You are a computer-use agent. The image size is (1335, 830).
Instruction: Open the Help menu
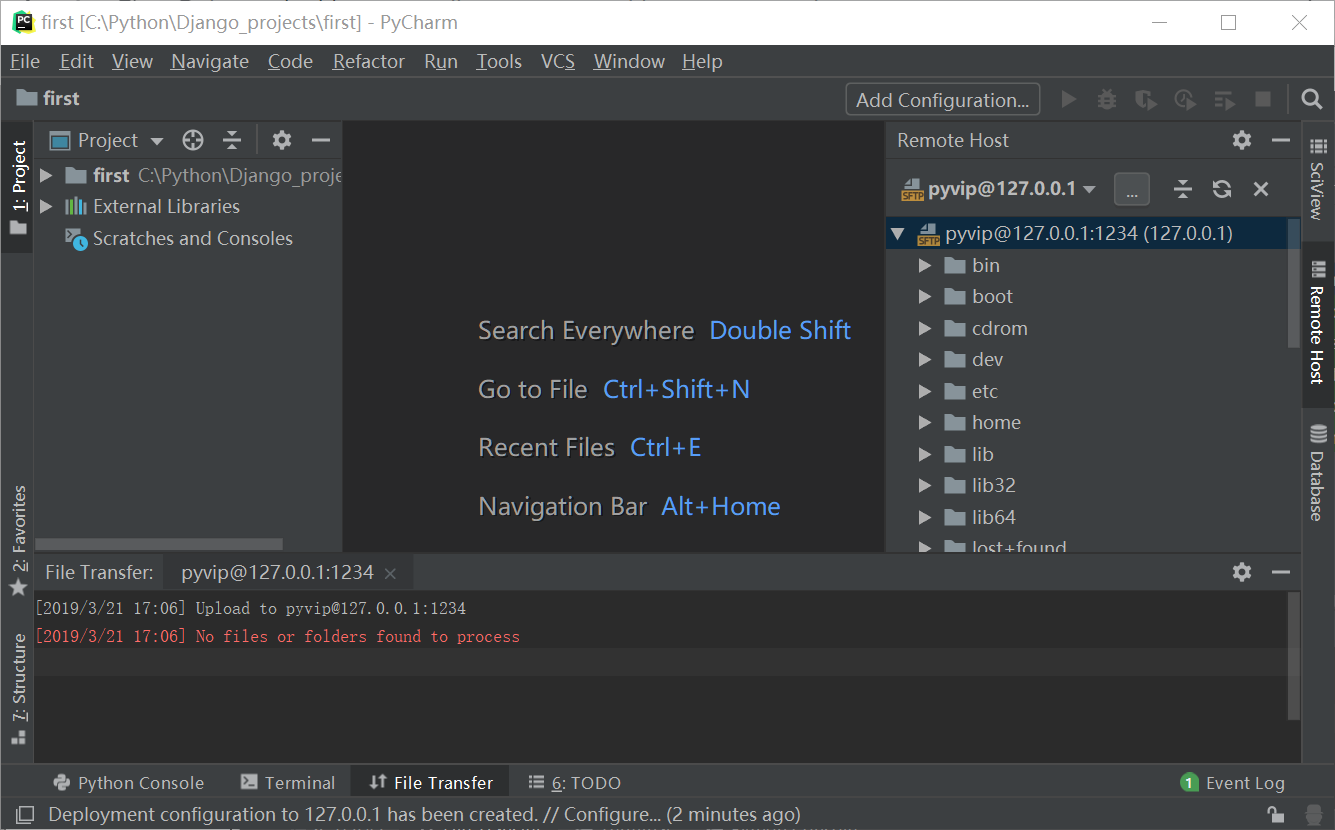(x=702, y=61)
